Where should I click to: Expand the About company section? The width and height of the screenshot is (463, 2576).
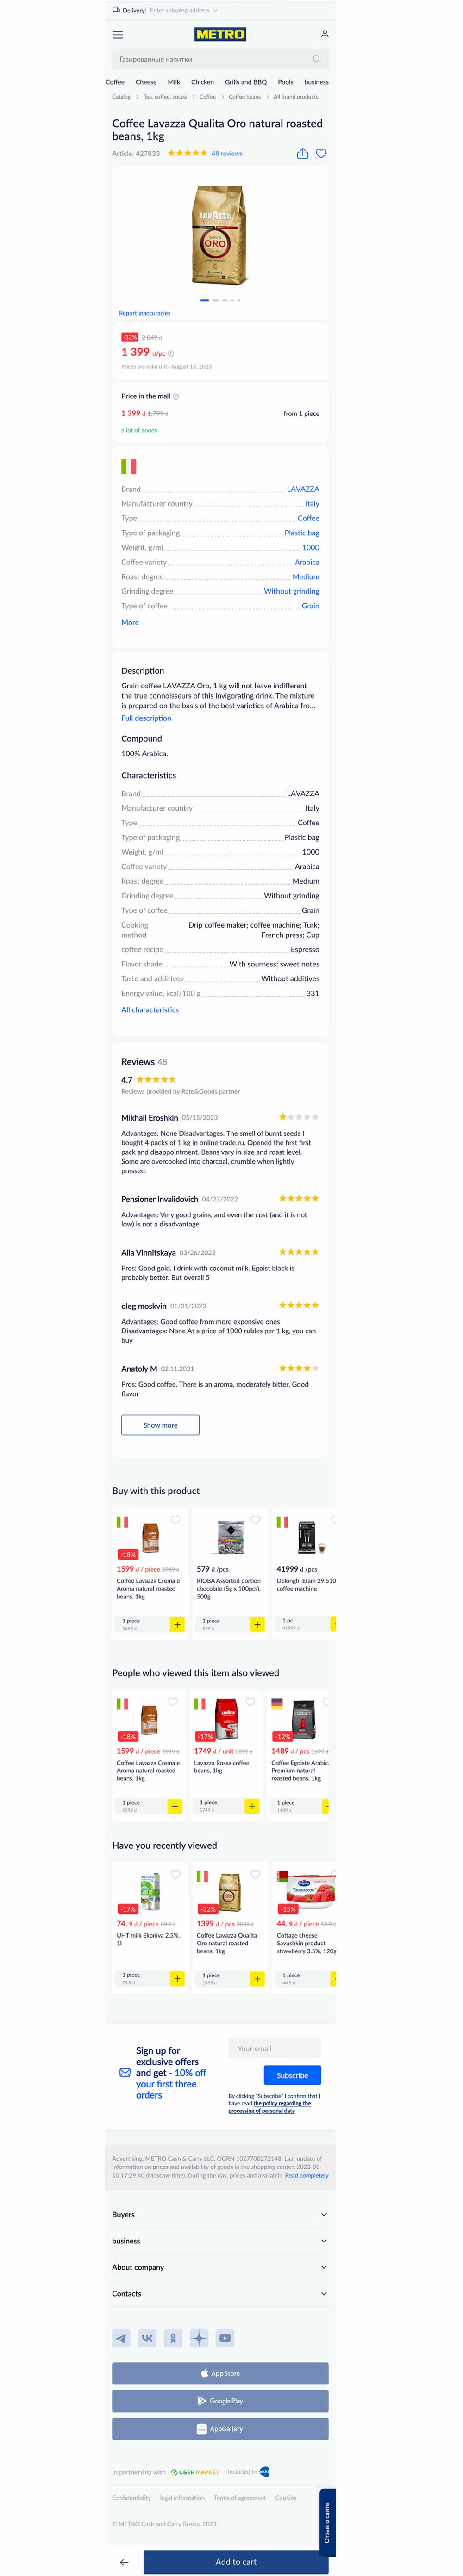[220, 2267]
